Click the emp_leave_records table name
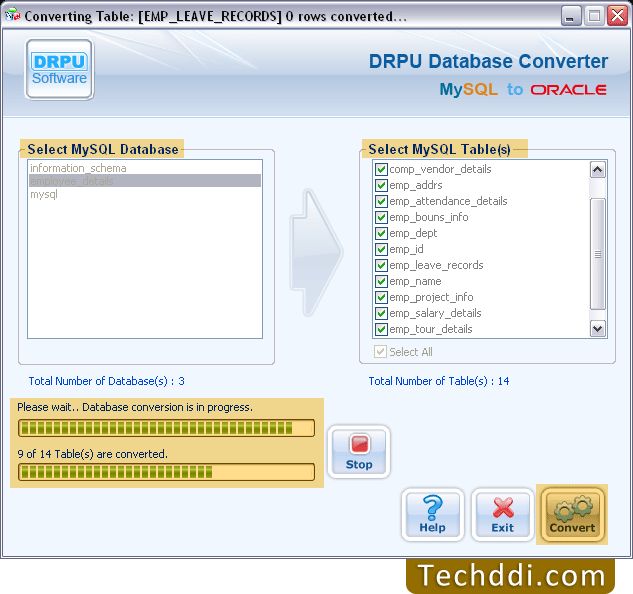The width and height of the screenshot is (633, 594). point(436,265)
